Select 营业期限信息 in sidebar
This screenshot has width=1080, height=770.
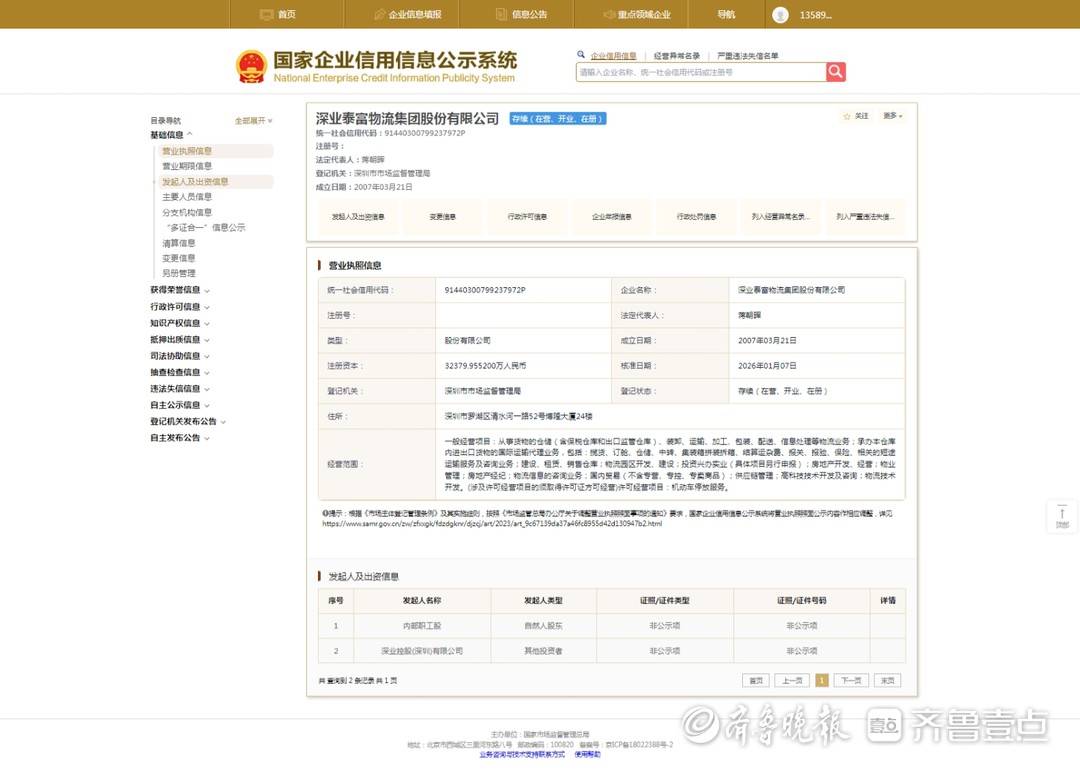click(187, 166)
